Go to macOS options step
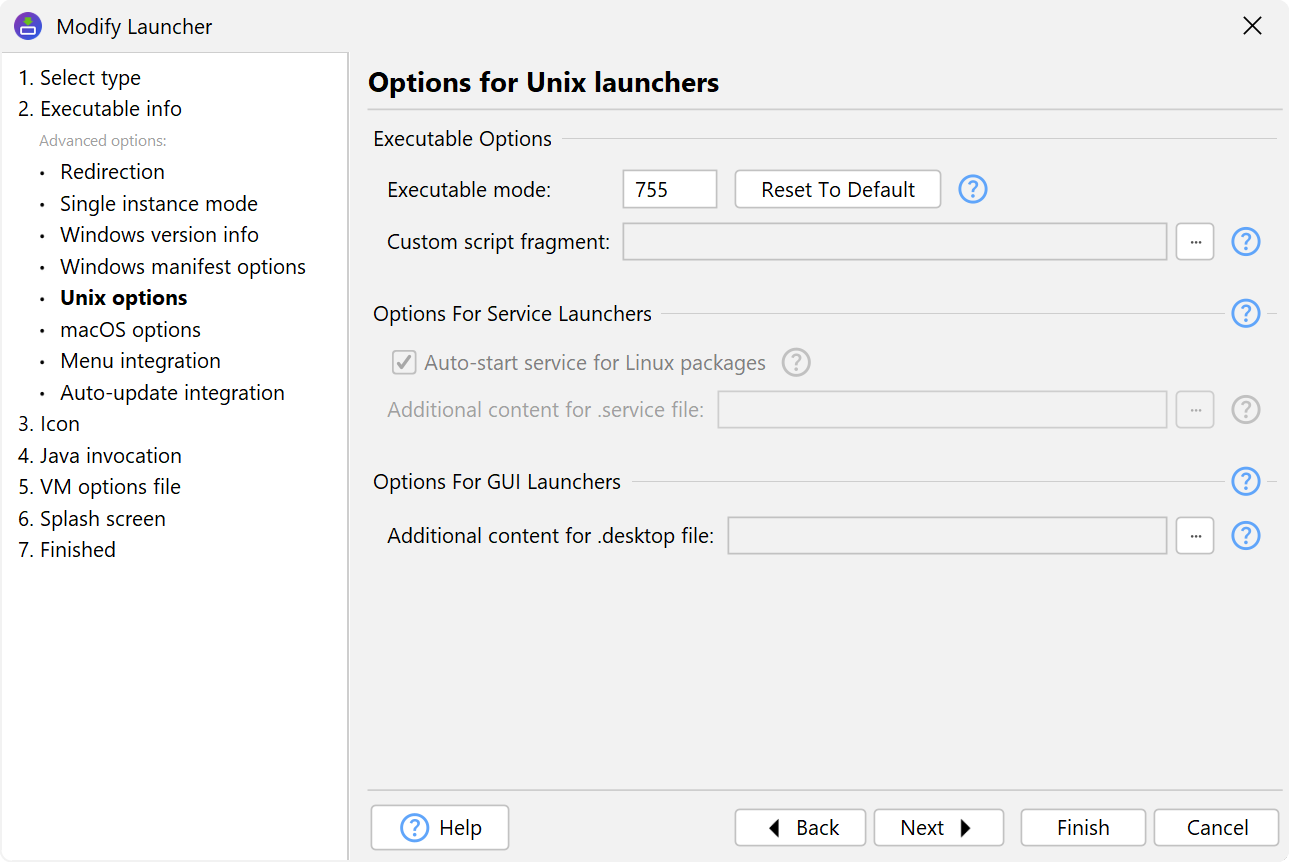The image size is (1289, 862). (130, 330)
